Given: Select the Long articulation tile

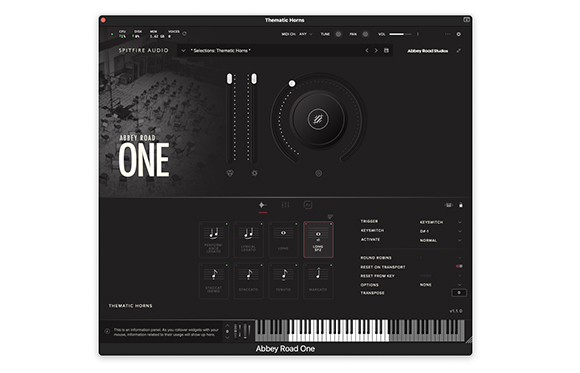Looking at the screenshot, I should click(x=283, y=239).
